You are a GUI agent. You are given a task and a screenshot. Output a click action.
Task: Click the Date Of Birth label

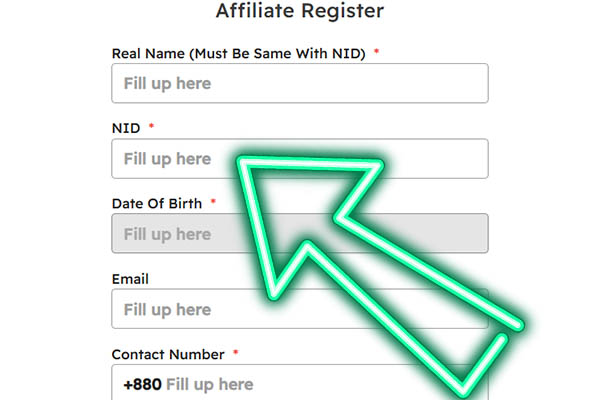tap(157, 203)
